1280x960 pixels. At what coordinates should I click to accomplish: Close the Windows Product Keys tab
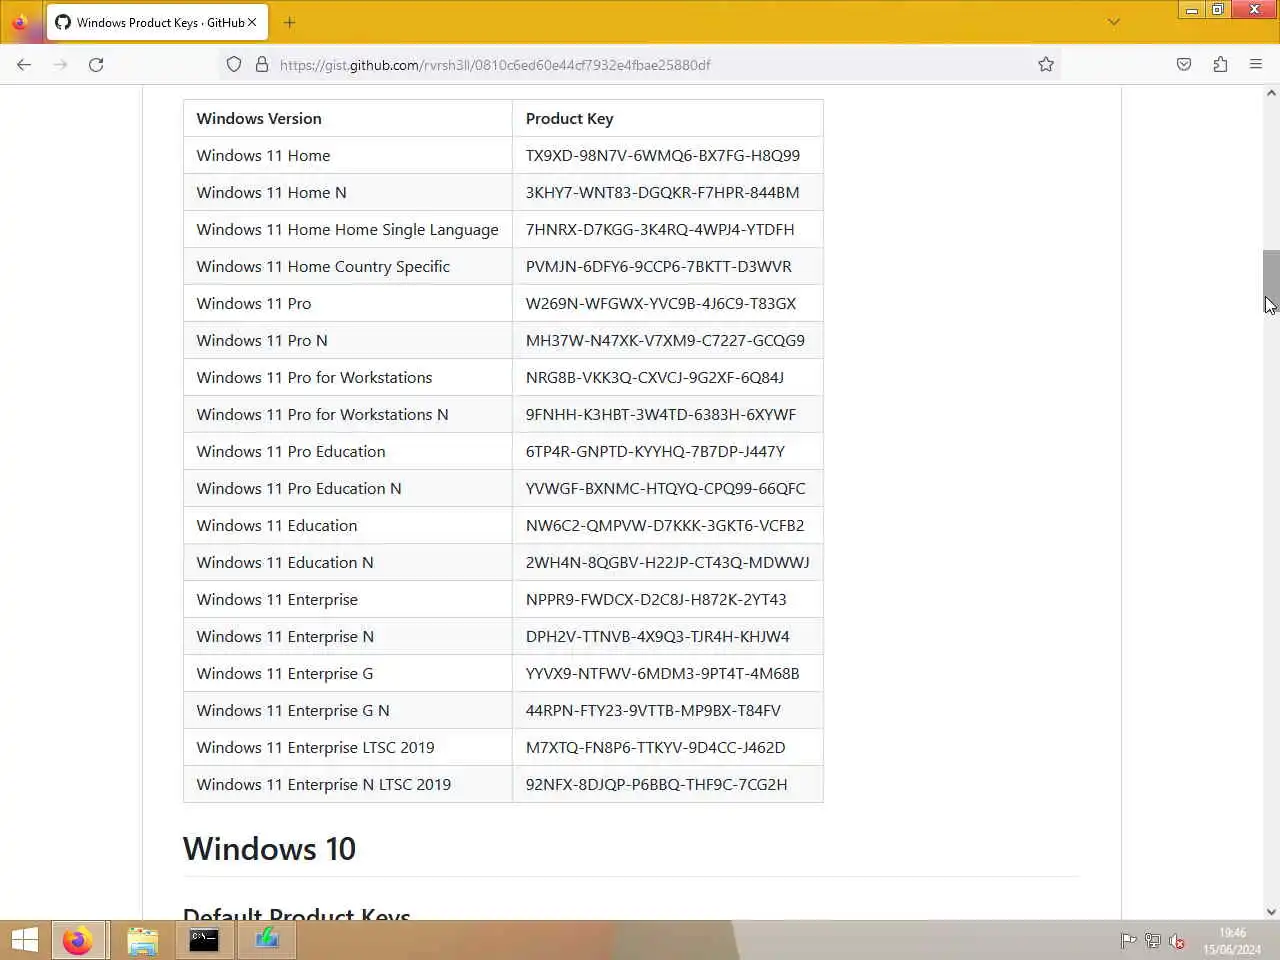point(252,22)
